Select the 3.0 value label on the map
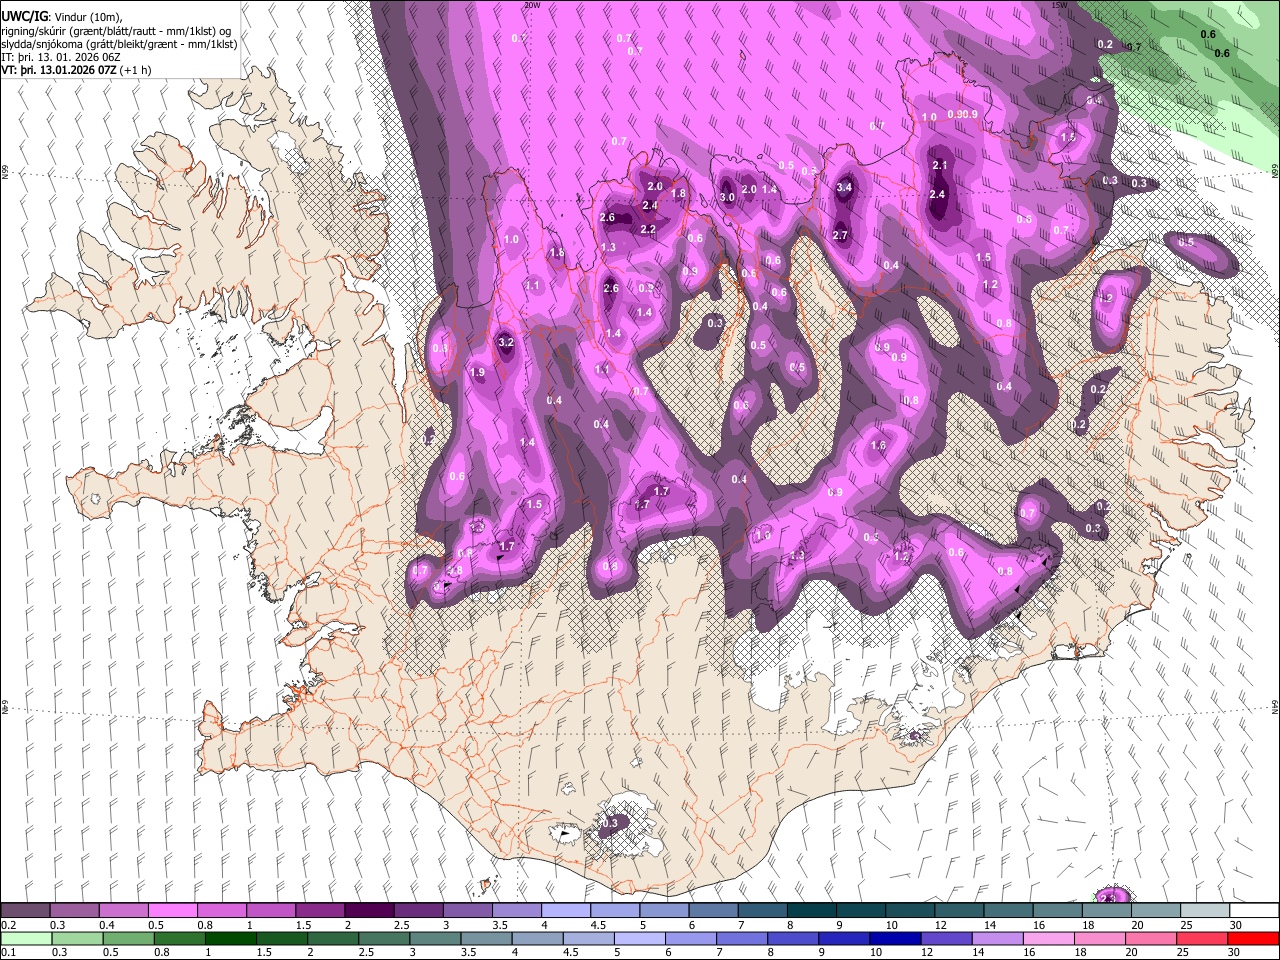The width and height of the screenshot is (1280, 960). click(x=727, y=197)
